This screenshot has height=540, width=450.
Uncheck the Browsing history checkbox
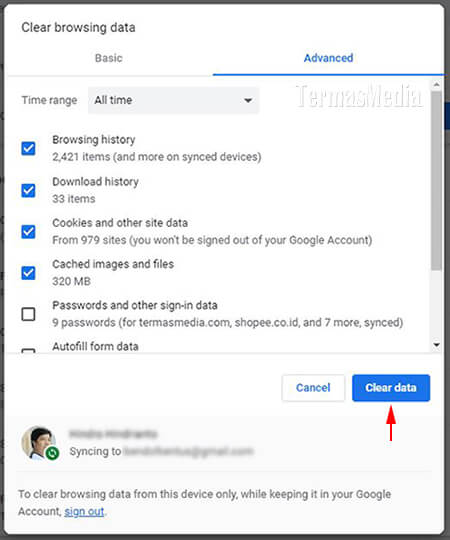click(x=28, y=148)
